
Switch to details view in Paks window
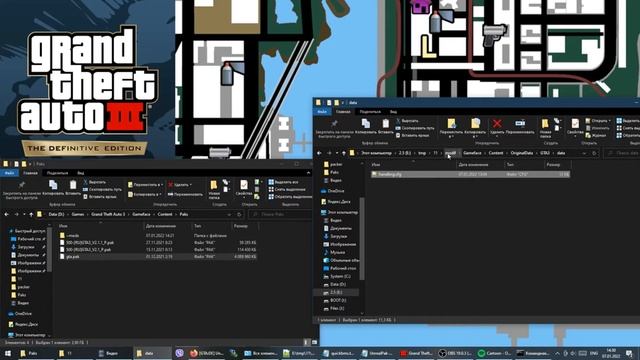pyautogui.click(x=306, y=342)
